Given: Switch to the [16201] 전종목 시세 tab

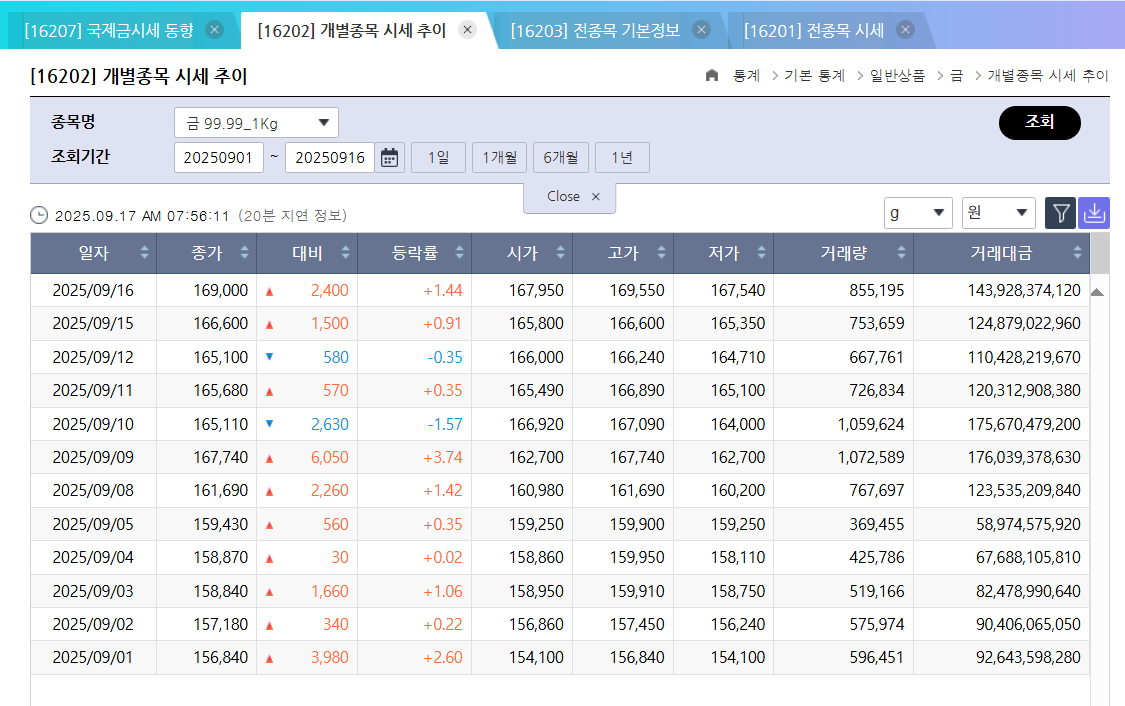Looking at the screenshot, I should (x=812, y=30).
